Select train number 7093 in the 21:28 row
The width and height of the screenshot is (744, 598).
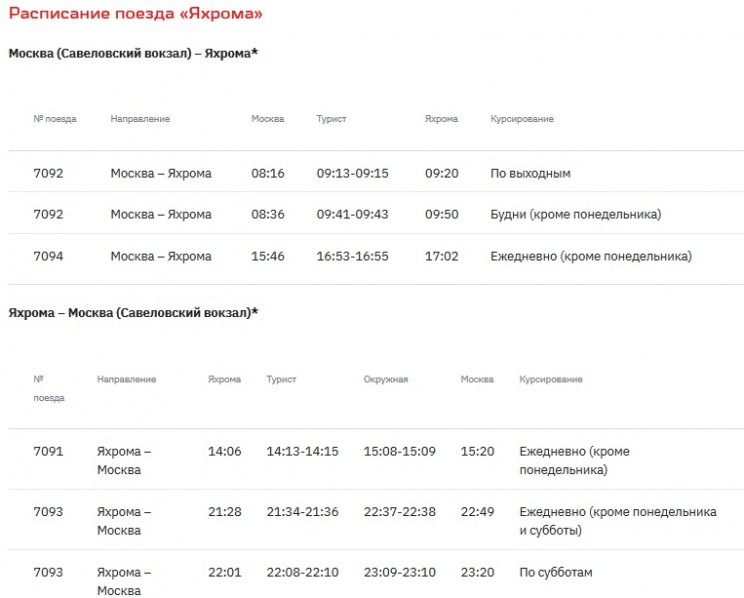48,512
